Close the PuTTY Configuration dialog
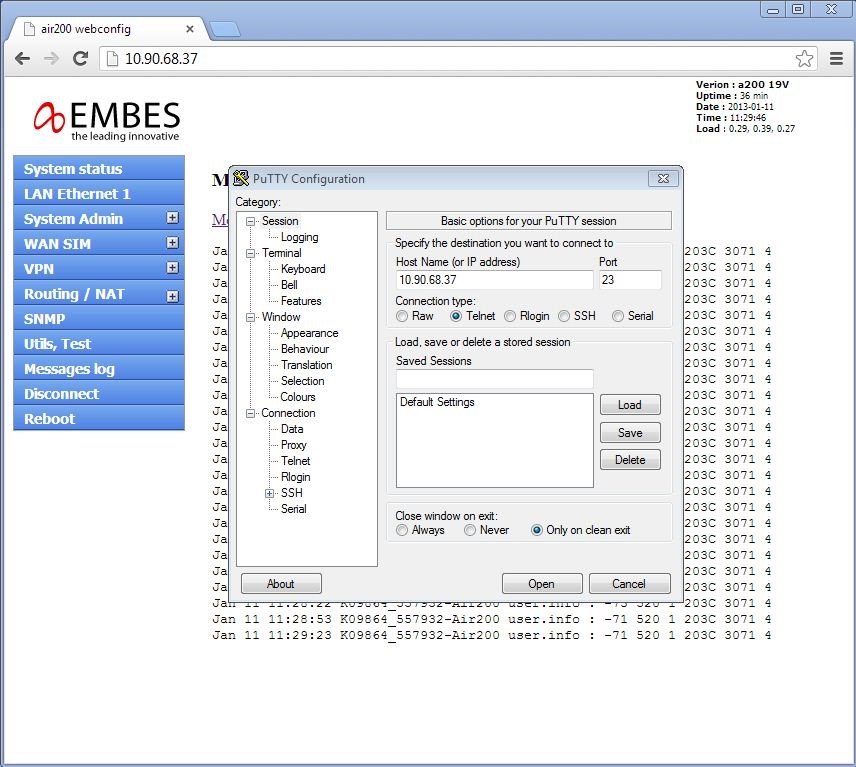The width and height of the screenshot is (856, 767). [x=663, y=179]
